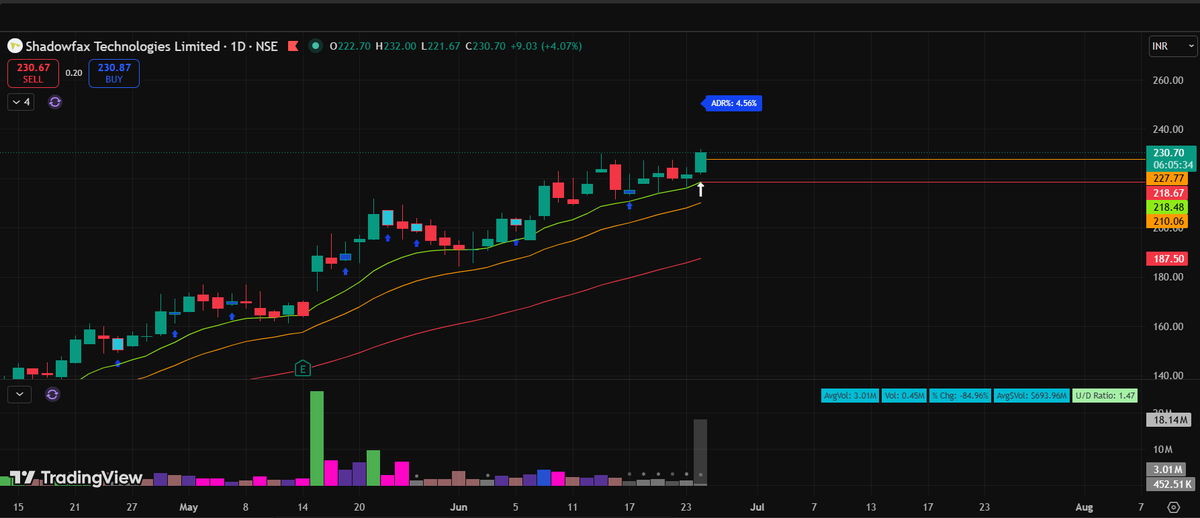The image size is (1200, 518).
Task: Click the U/D Ratio: 1.47 cell
Action: tap(1105, 396)
